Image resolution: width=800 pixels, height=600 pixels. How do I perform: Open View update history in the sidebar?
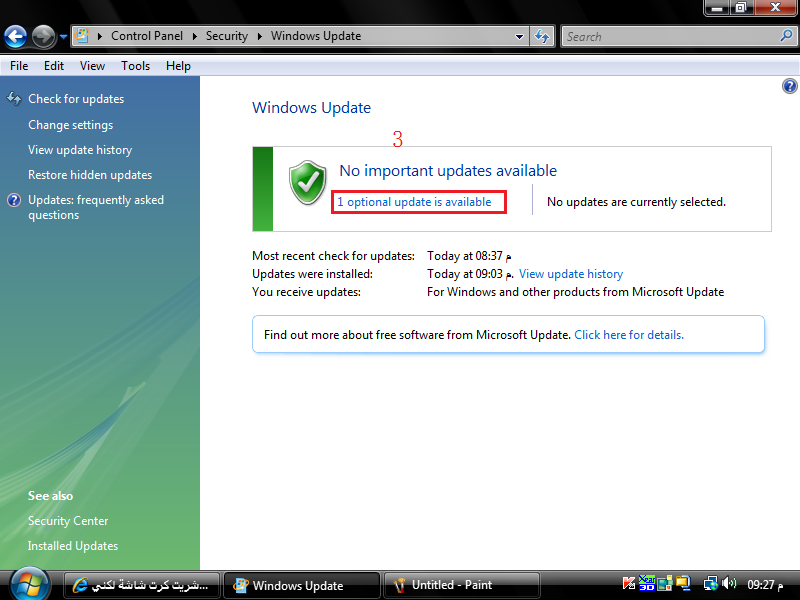point(80,150)
